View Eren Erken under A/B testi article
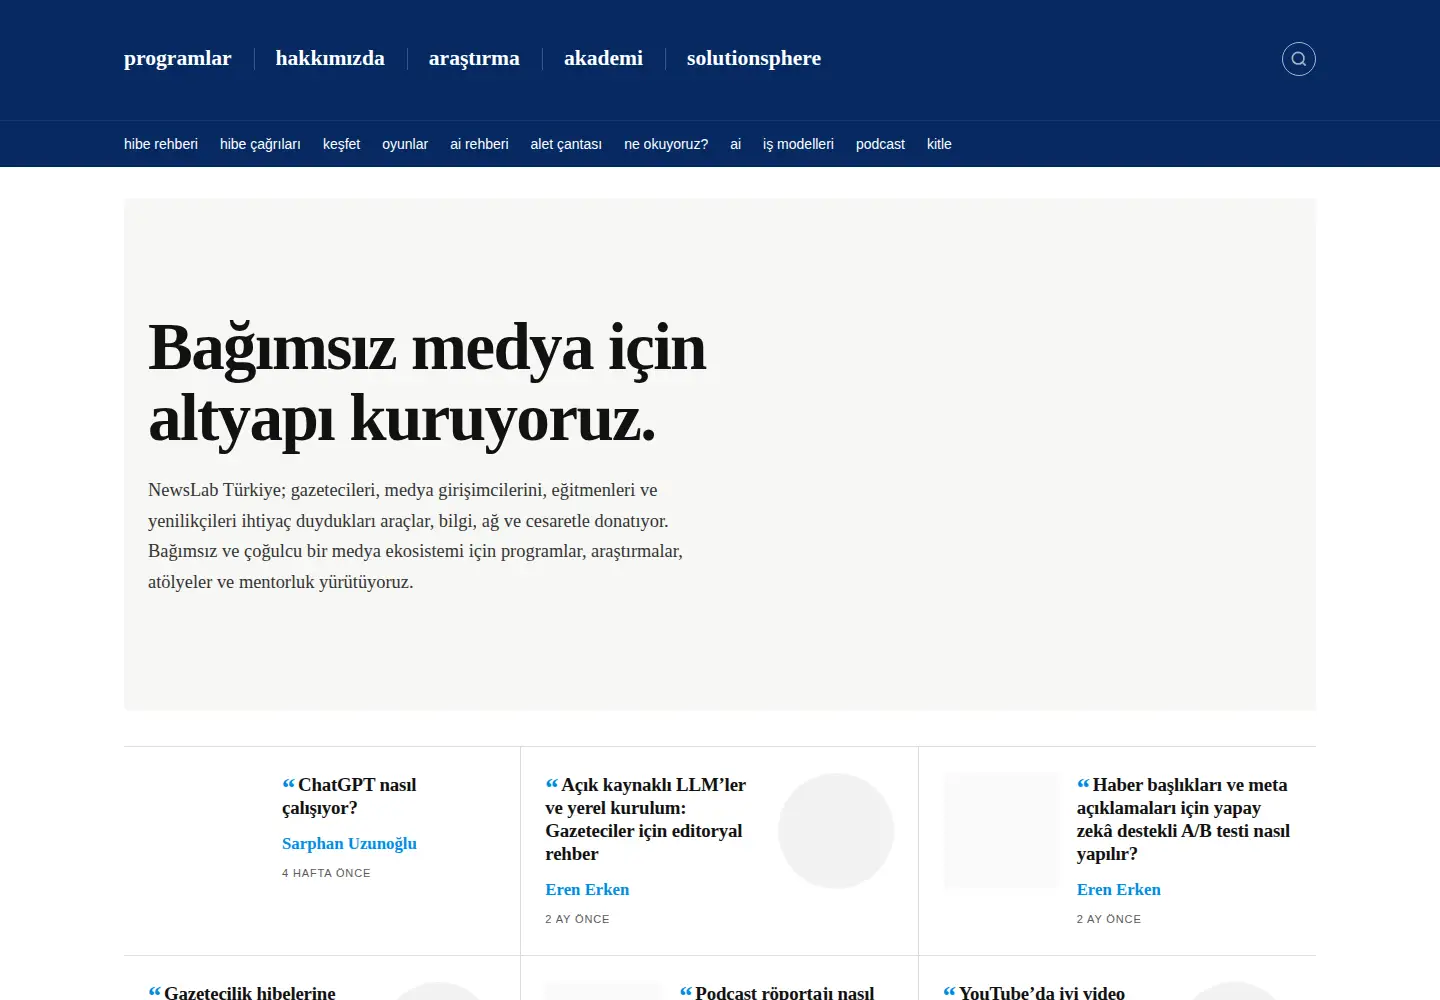This screenshot has height=1000, width=1440. (x=1118, y=889)
